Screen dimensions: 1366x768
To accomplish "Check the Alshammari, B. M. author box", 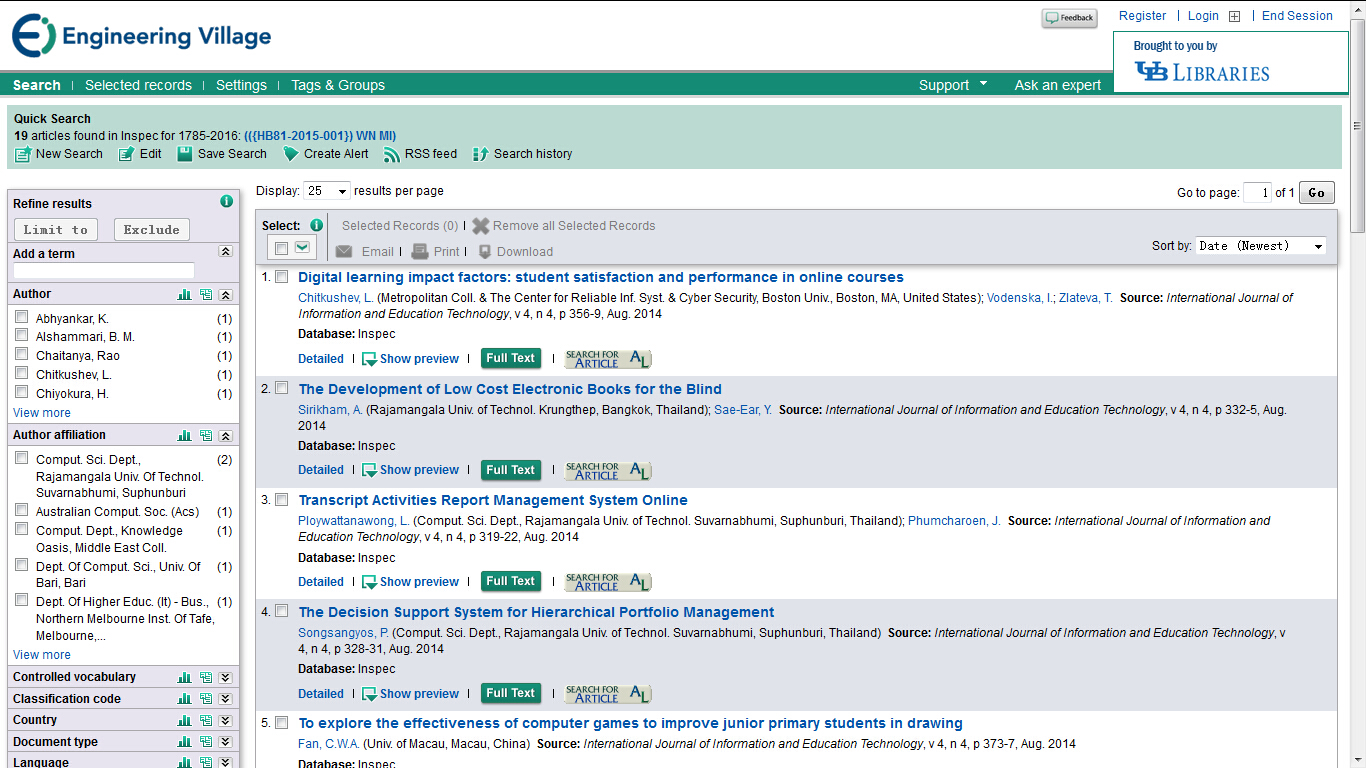I will [22, 336].
